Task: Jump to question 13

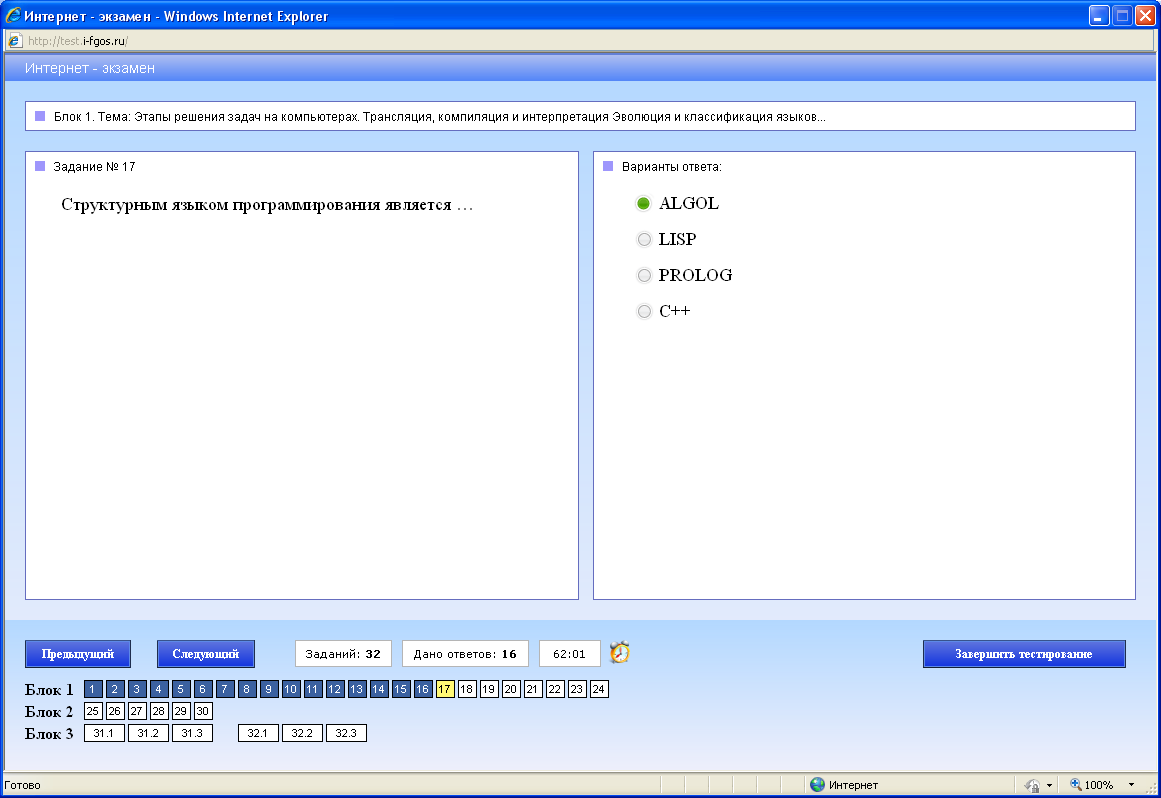Action: click(x=357, y=689)
